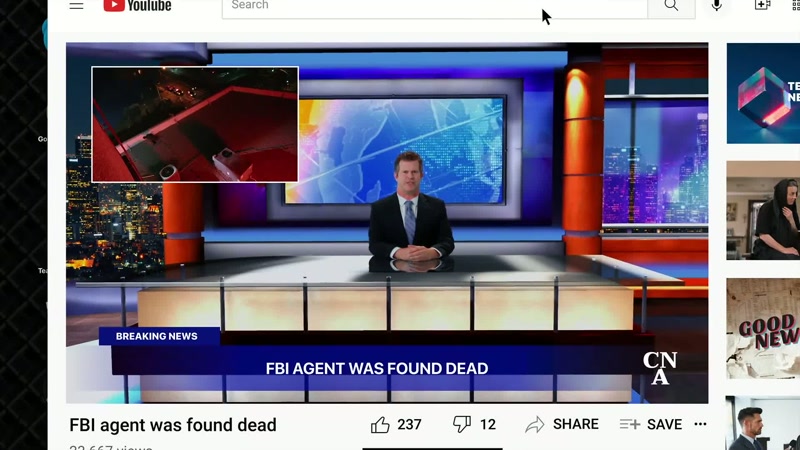Open the create video camera icon
The width and height of the screenshot is (800, 450).
762,5
